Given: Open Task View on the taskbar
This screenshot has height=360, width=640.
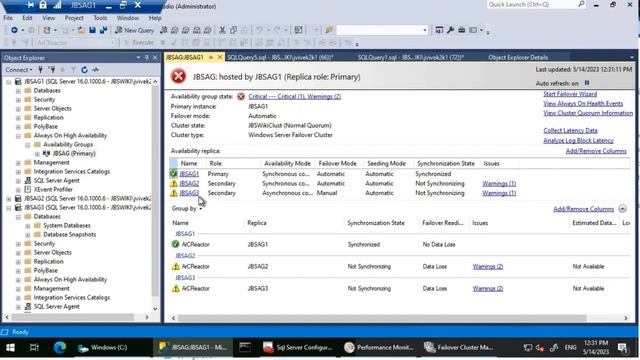Looking at the screenshot, I should [x=34, y=347].
